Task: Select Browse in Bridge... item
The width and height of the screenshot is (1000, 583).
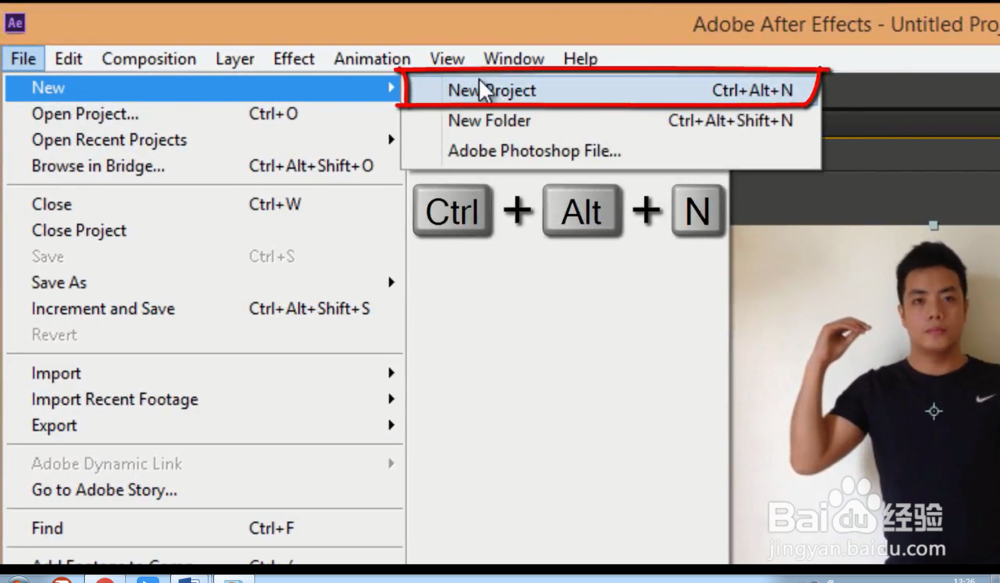Action: (203, 166)
